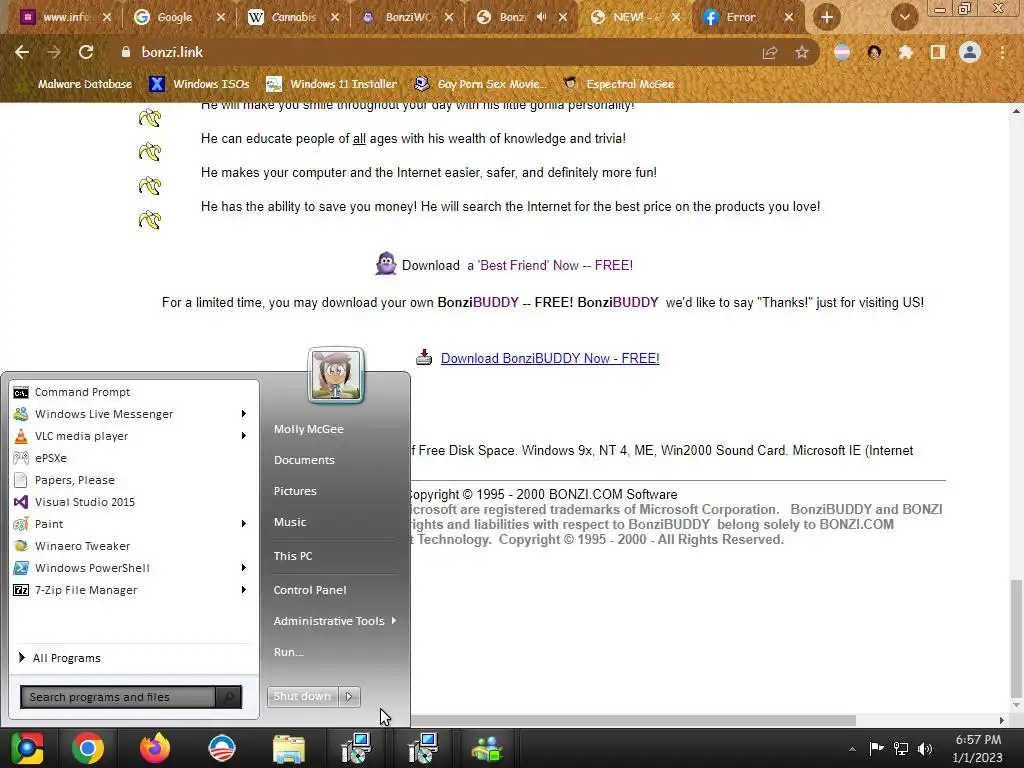Open Music from Start menu
The width and height of the screenshot is (1024, 768).
tap(289, 522)
